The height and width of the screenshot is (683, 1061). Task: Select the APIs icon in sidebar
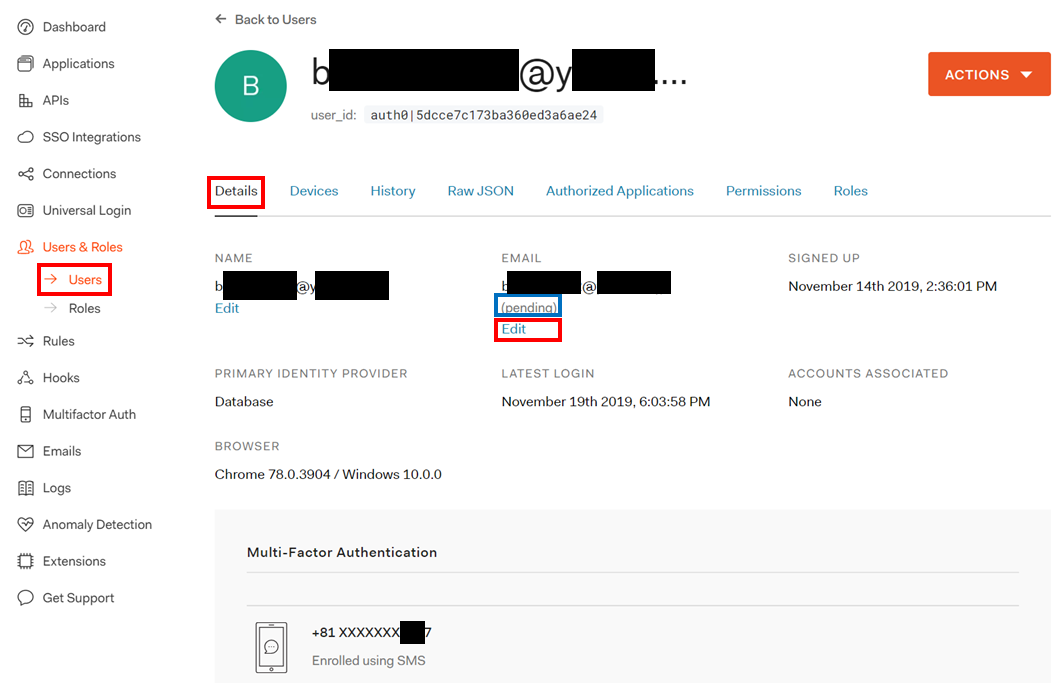[x=25, y=100]
